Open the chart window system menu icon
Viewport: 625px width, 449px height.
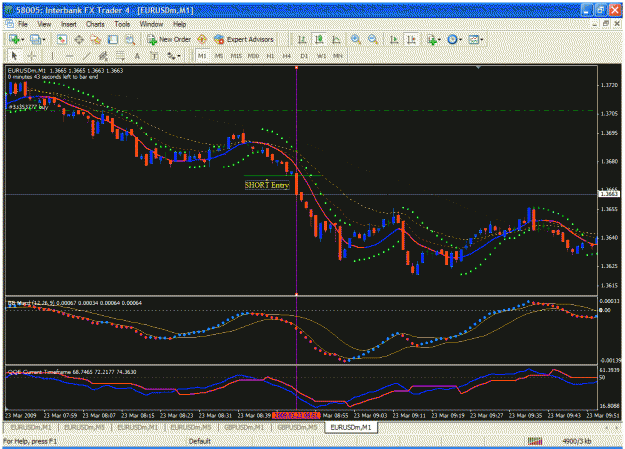point(9,24)
